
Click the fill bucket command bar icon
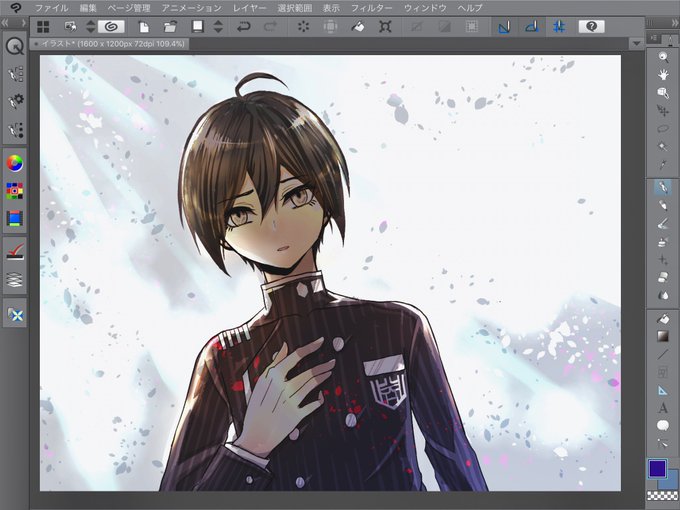(x=358, y=27)
